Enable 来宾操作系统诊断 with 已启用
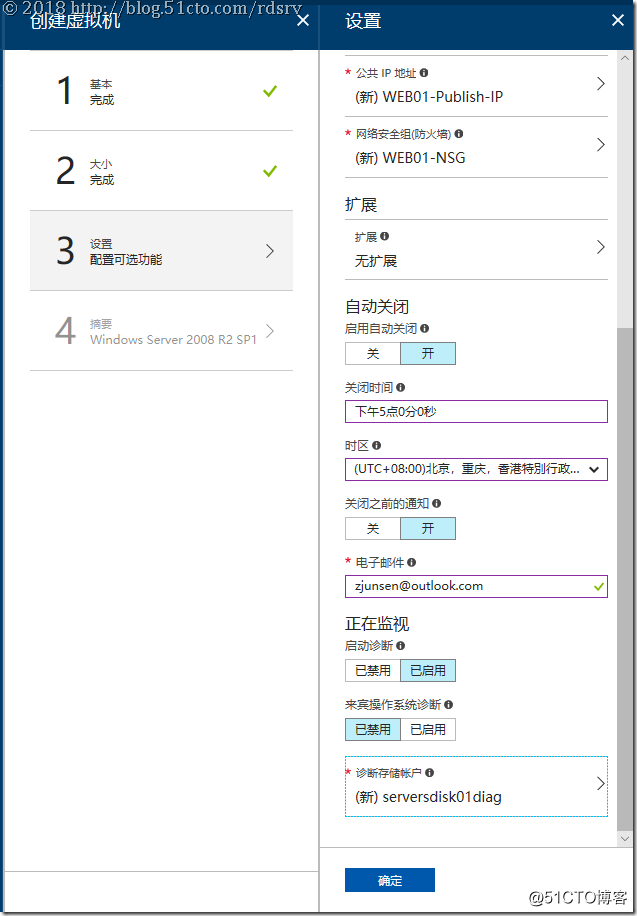The image size is (637, 916). tap(428, 729)
